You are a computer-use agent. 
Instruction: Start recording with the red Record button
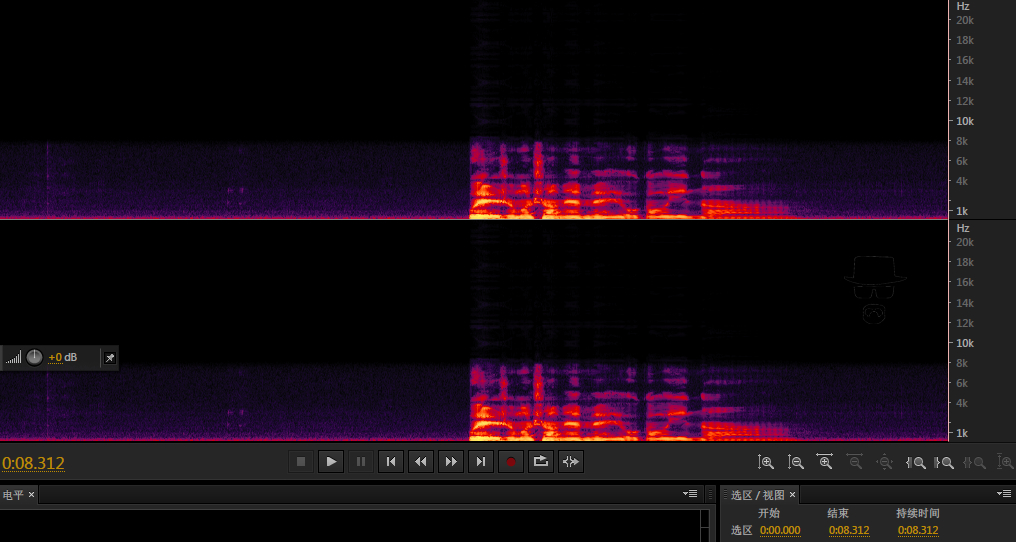(x=511, y=462)
